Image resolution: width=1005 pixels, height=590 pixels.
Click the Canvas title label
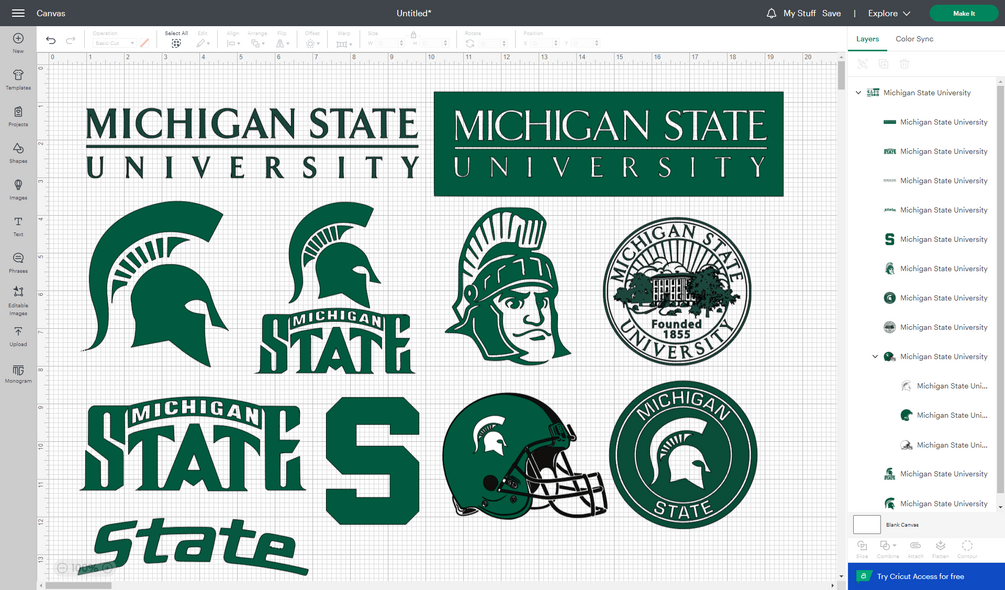click(51, 13)
